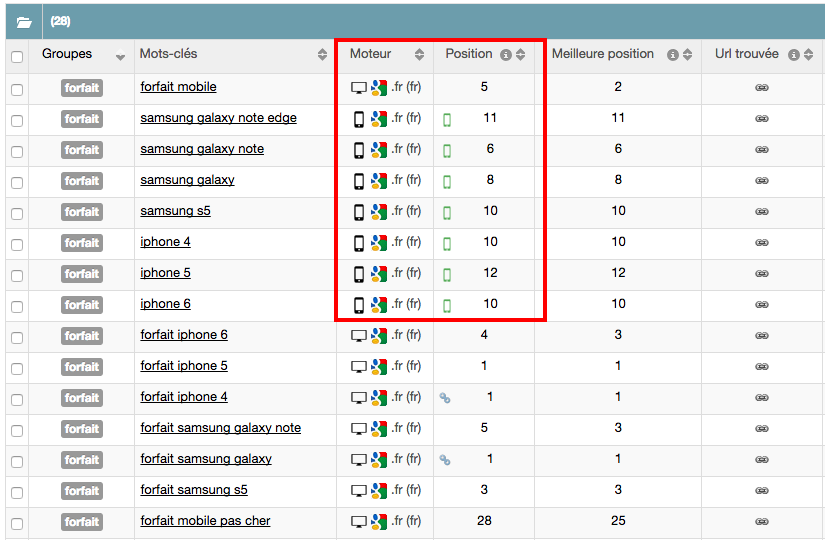Click URL link icon for forfait mobile pas cher
825x540 pixels.
(761, 522)
